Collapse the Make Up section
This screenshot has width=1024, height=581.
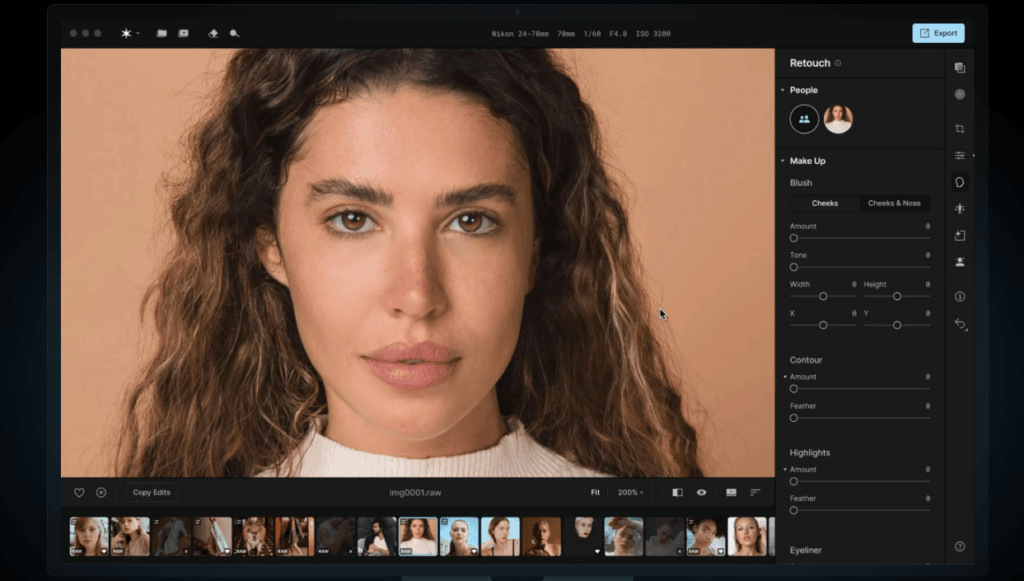[x=782, y=161]
